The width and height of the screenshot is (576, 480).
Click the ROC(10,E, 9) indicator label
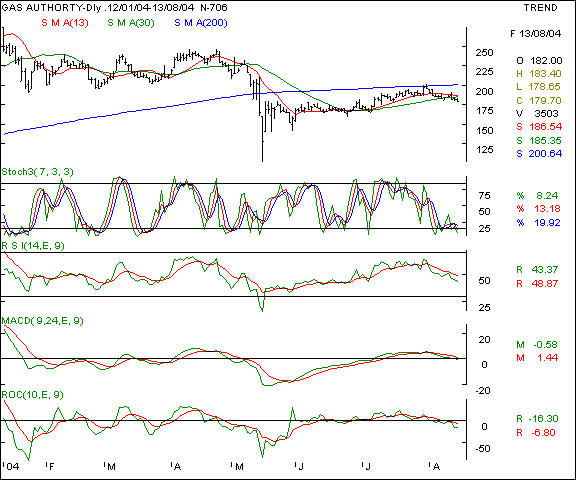[32, 395]
